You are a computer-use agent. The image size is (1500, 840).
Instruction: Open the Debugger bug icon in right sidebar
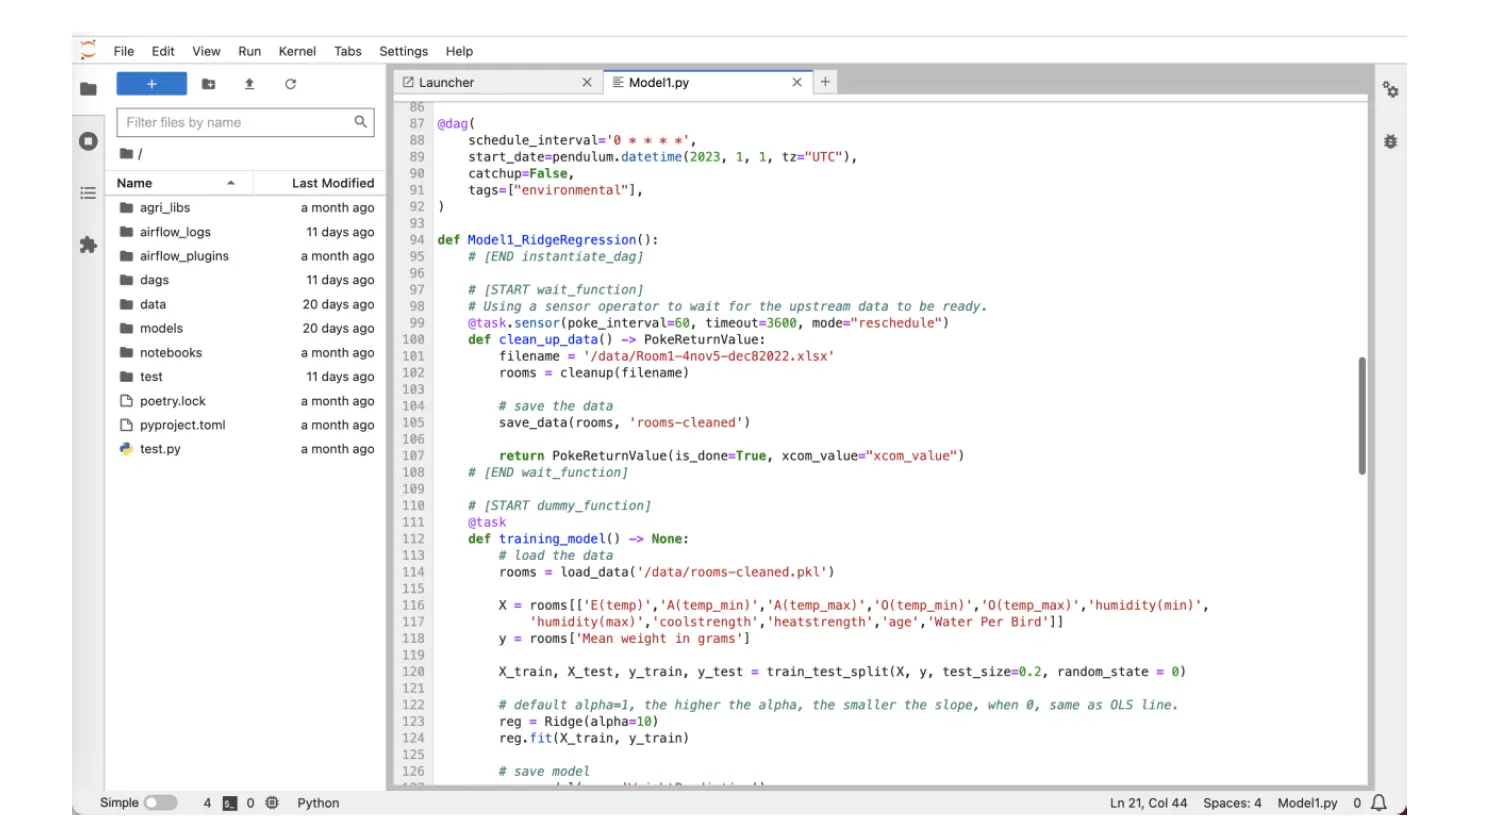1390,141
